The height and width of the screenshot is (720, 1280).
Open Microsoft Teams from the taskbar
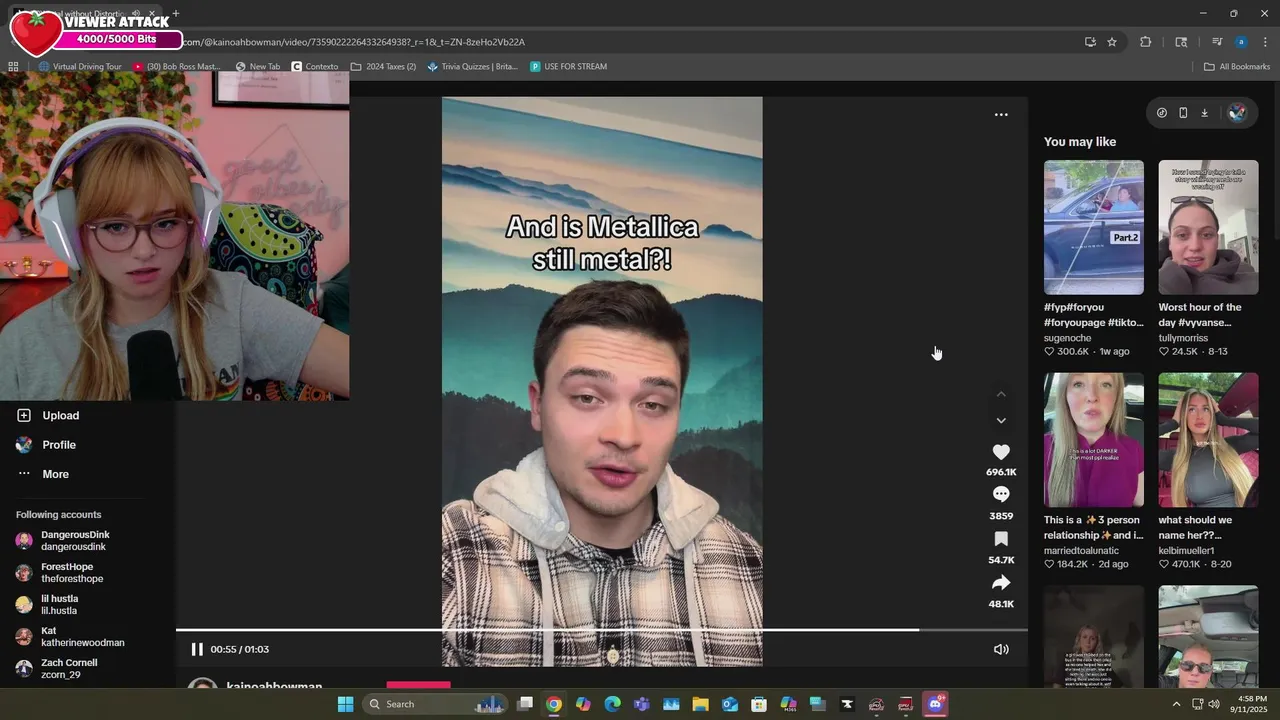[x=642, y=704]
